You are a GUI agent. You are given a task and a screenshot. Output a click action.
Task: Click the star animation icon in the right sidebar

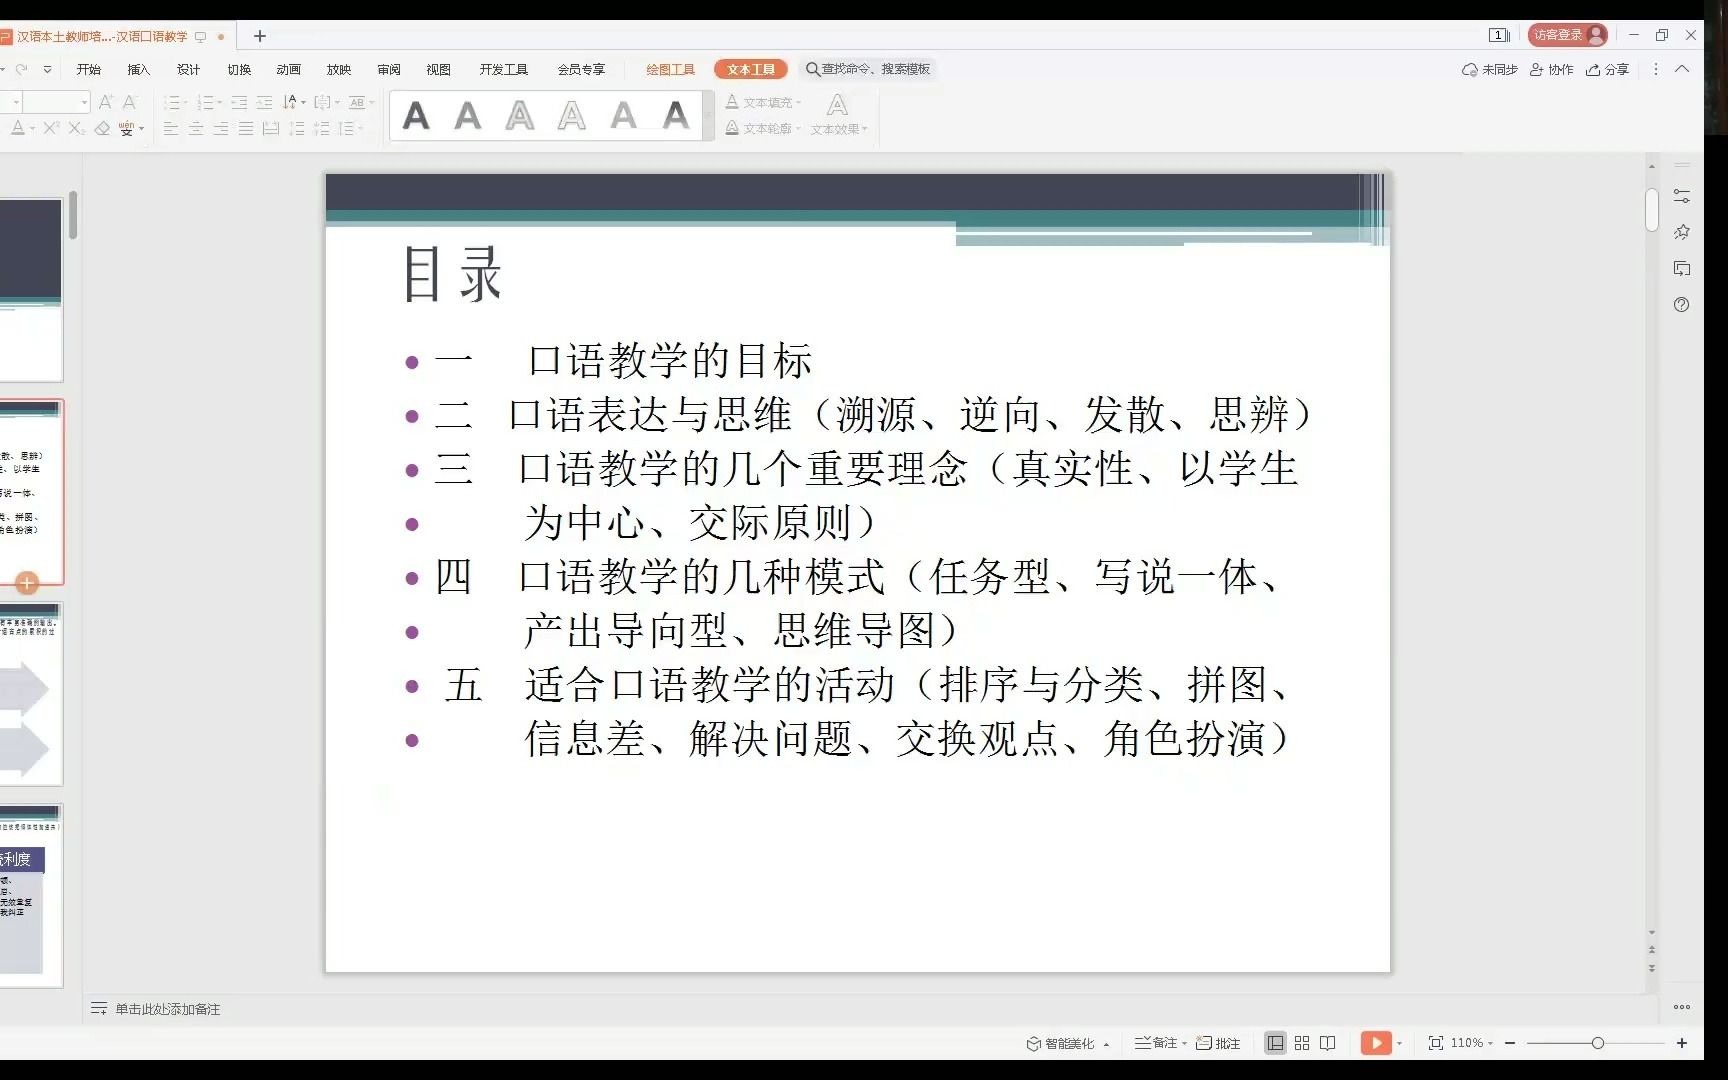click(x=1682, y=232)
